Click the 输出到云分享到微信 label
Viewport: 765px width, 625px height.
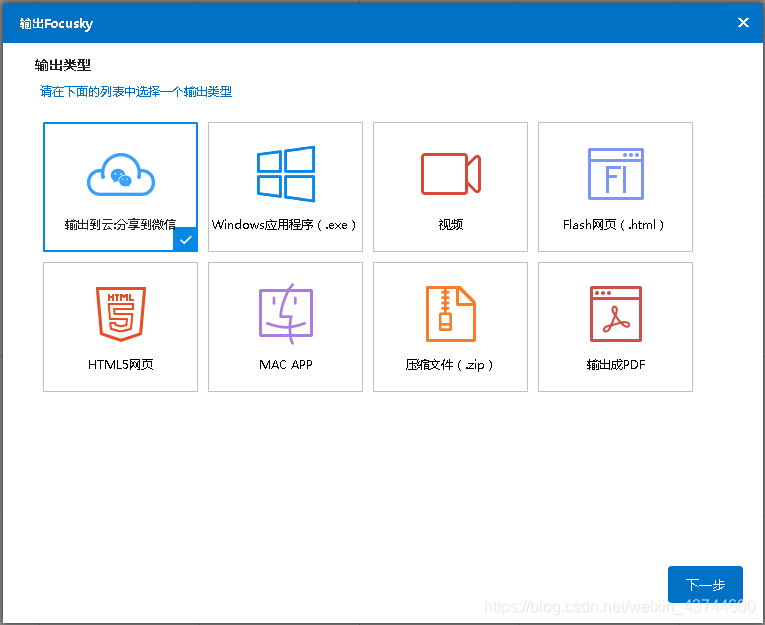pos(120,224)
